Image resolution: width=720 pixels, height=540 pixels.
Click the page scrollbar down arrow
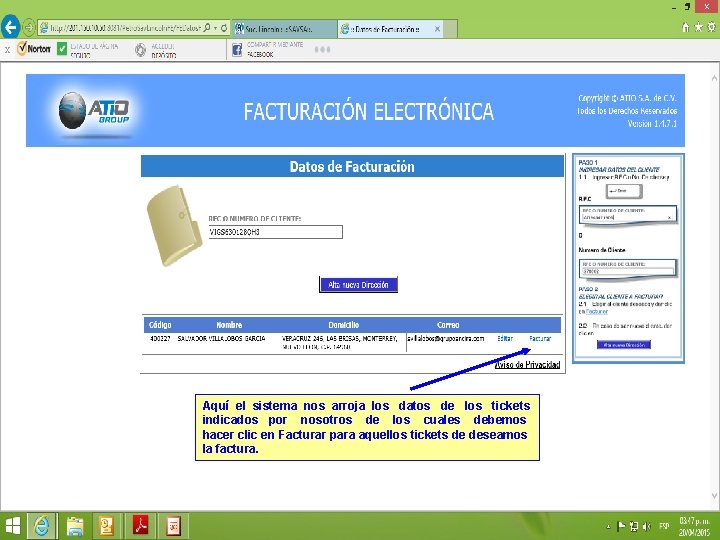[x=714, y=495]
